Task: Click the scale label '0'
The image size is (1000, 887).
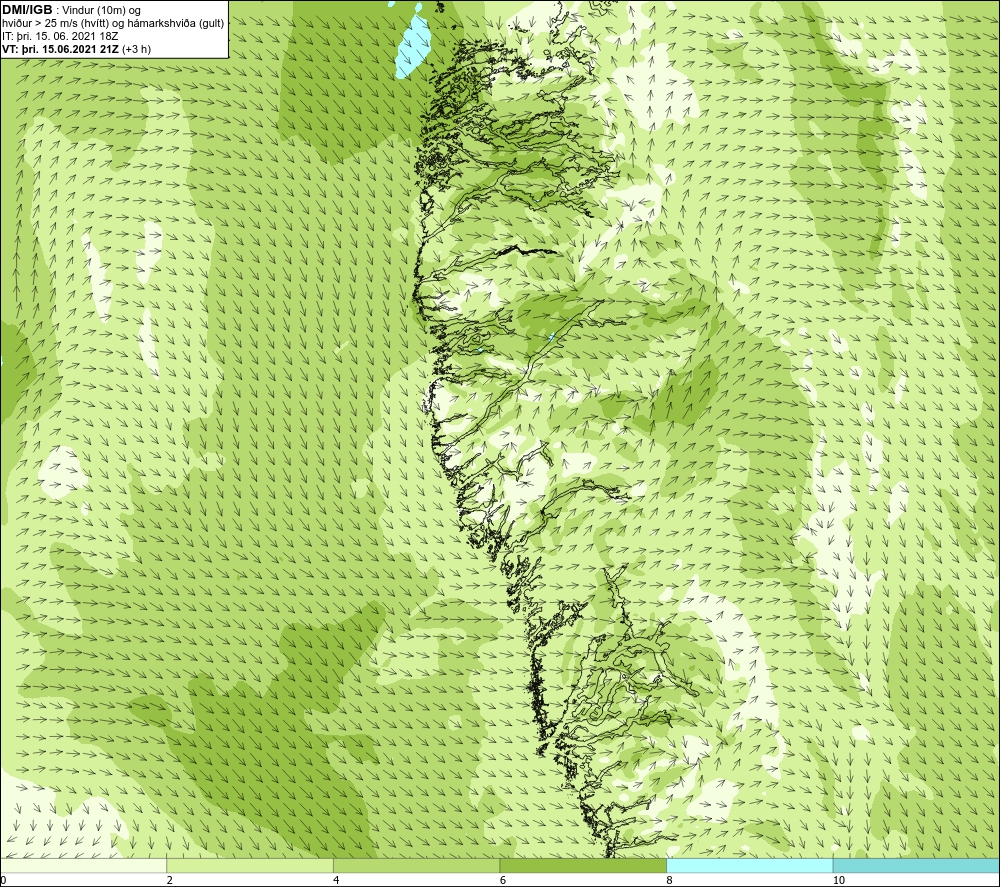Action: [3, 880]
